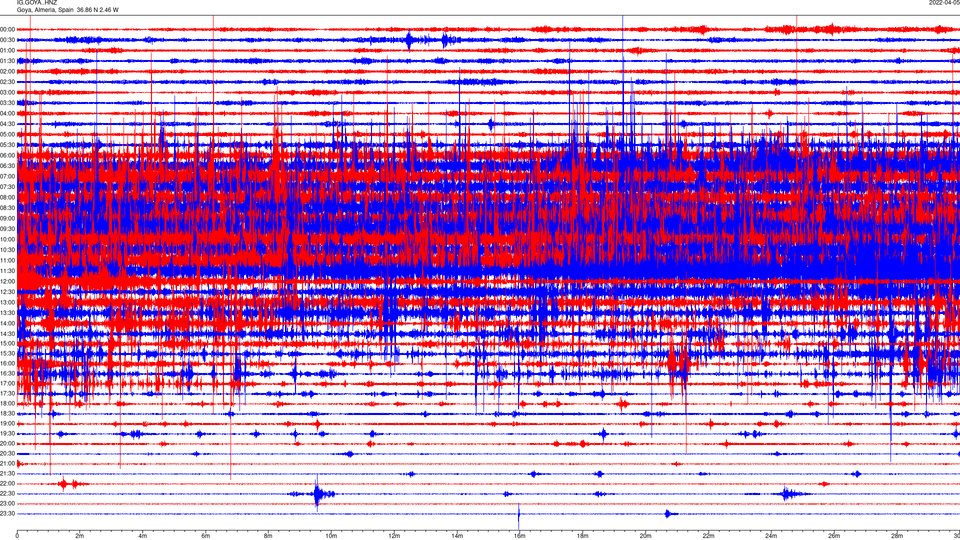Click the '2m' tick label on time axis
This screenshot has width=960, height=540.
coord(80,536)
